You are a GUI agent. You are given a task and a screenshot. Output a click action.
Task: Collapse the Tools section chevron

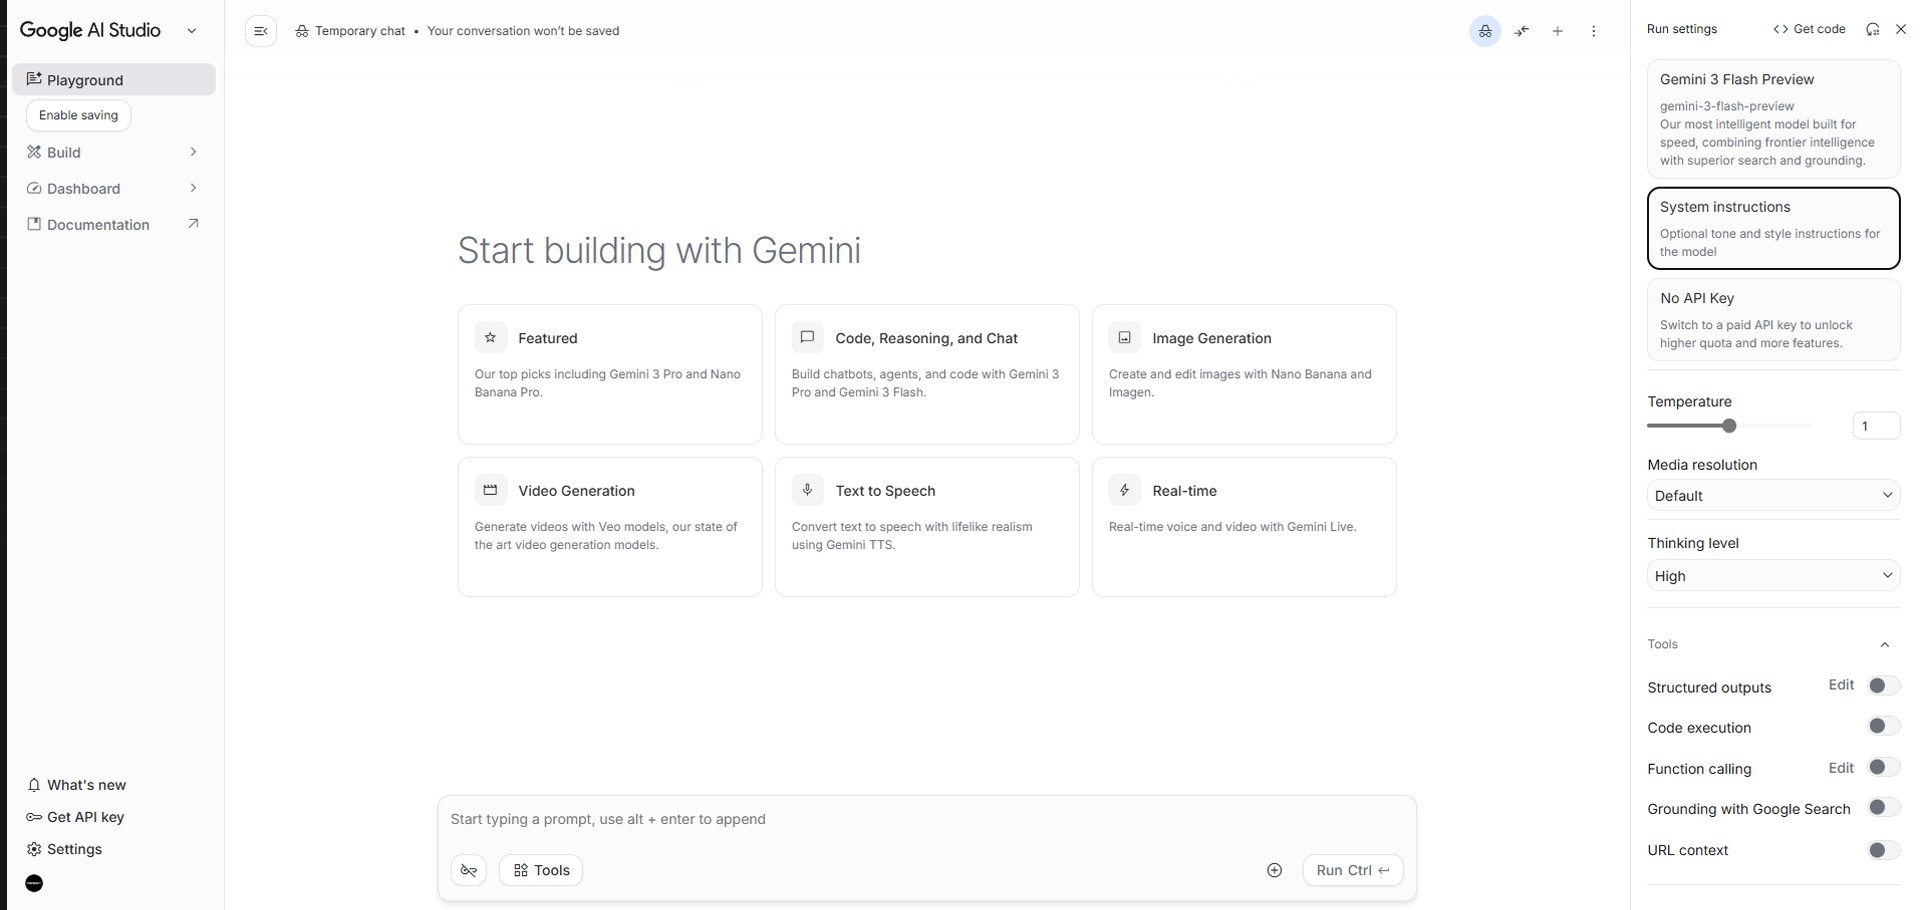[x=1885, y=645]
